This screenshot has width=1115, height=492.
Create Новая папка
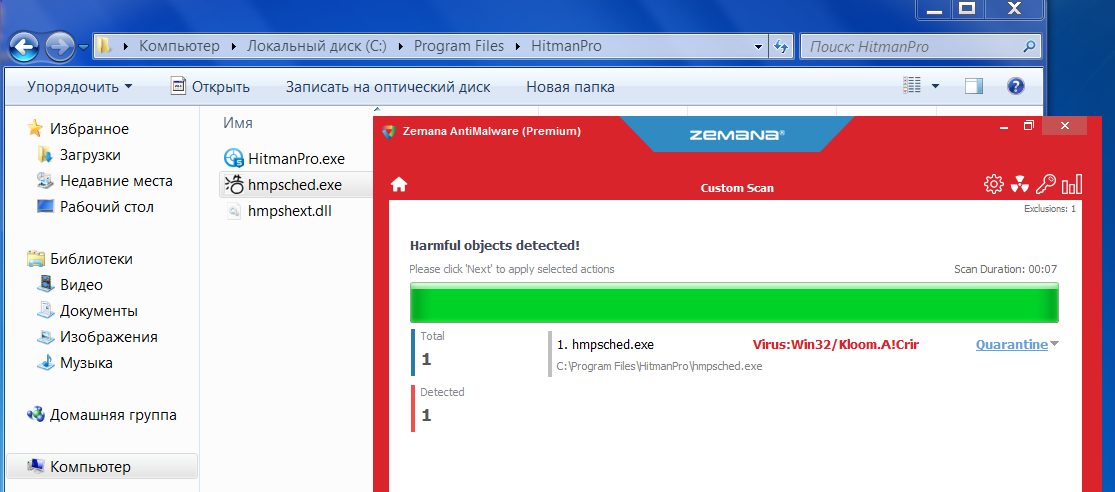point(570,87)
